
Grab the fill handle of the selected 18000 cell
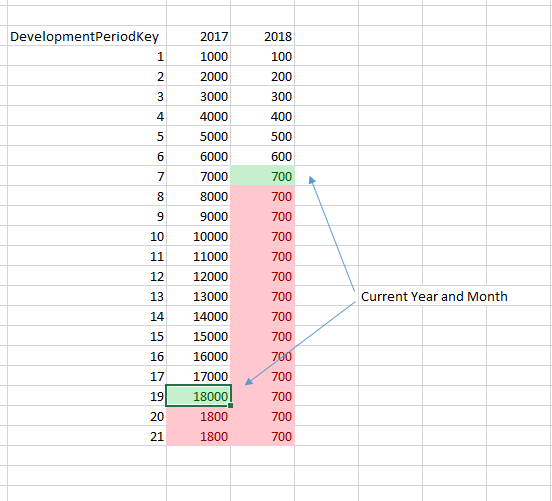231,406
